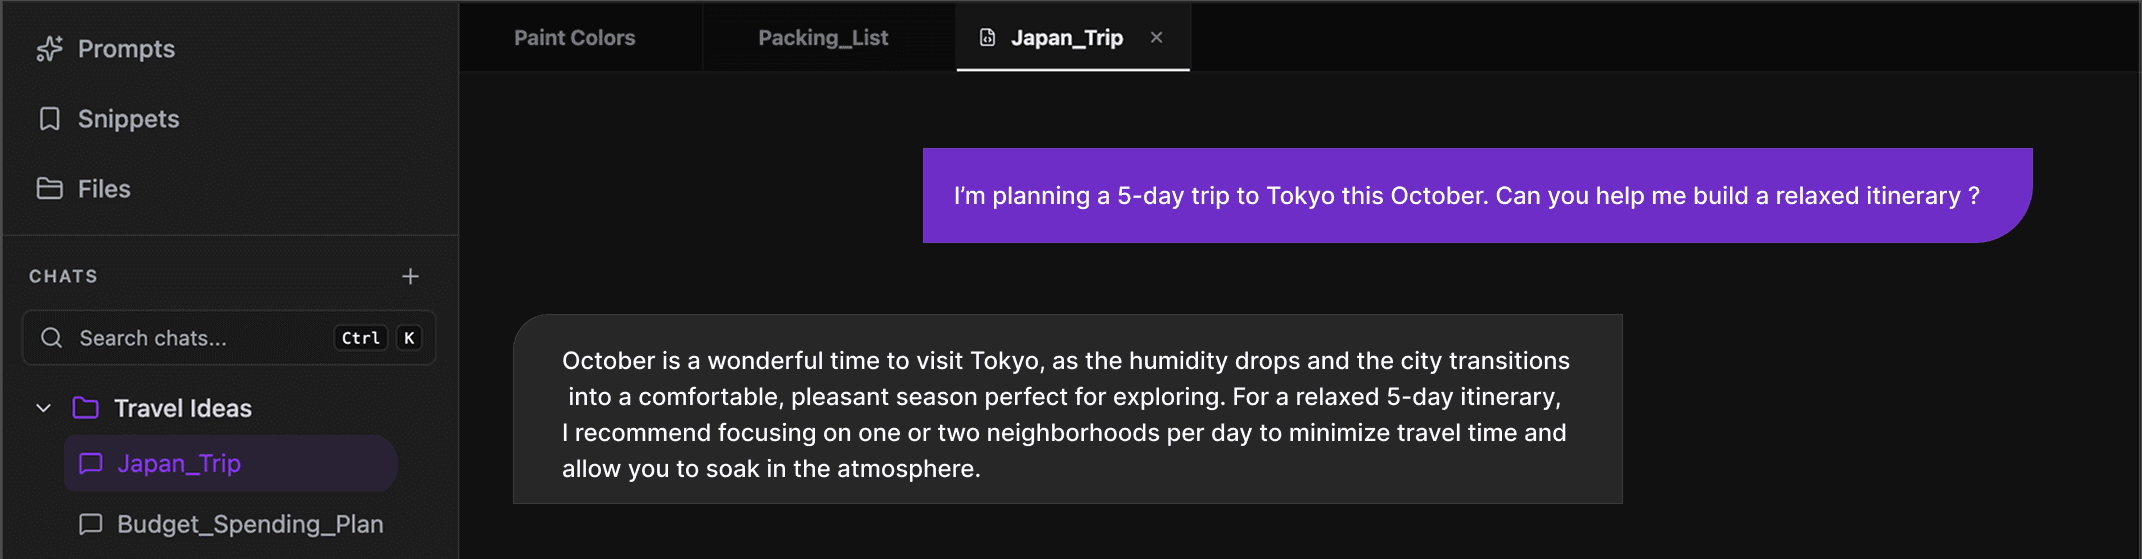This screenshot has width=2142, height=559.
Task: Select the Japan_Trip tab
Action: point(1067,38)
